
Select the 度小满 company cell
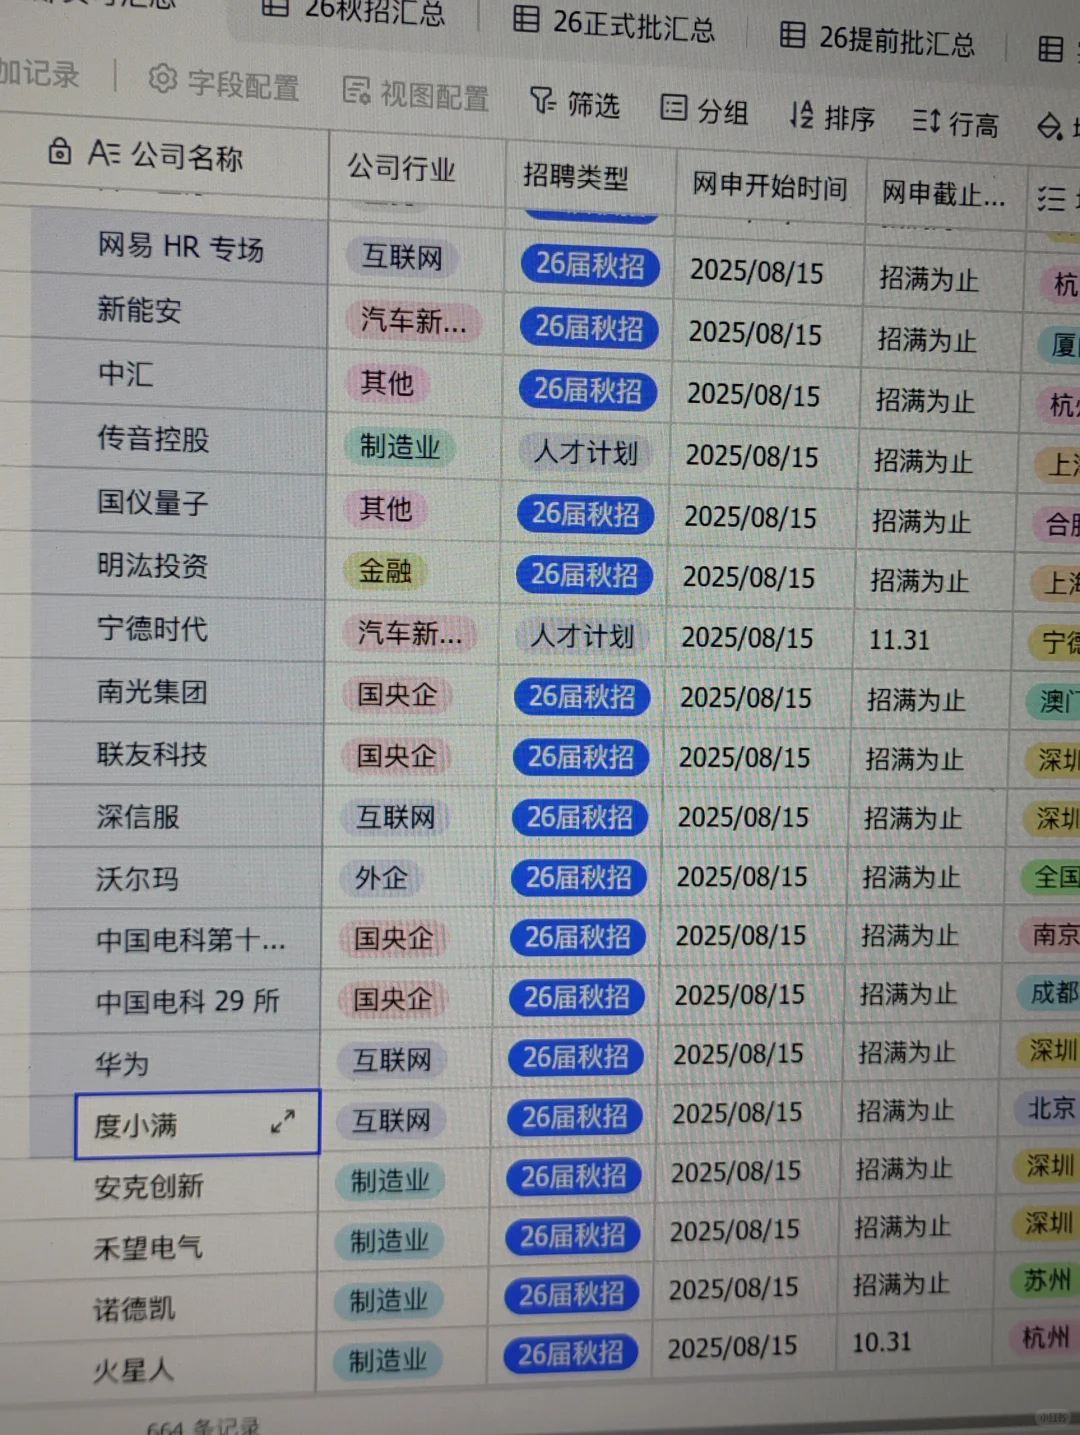coord(197,1125)
